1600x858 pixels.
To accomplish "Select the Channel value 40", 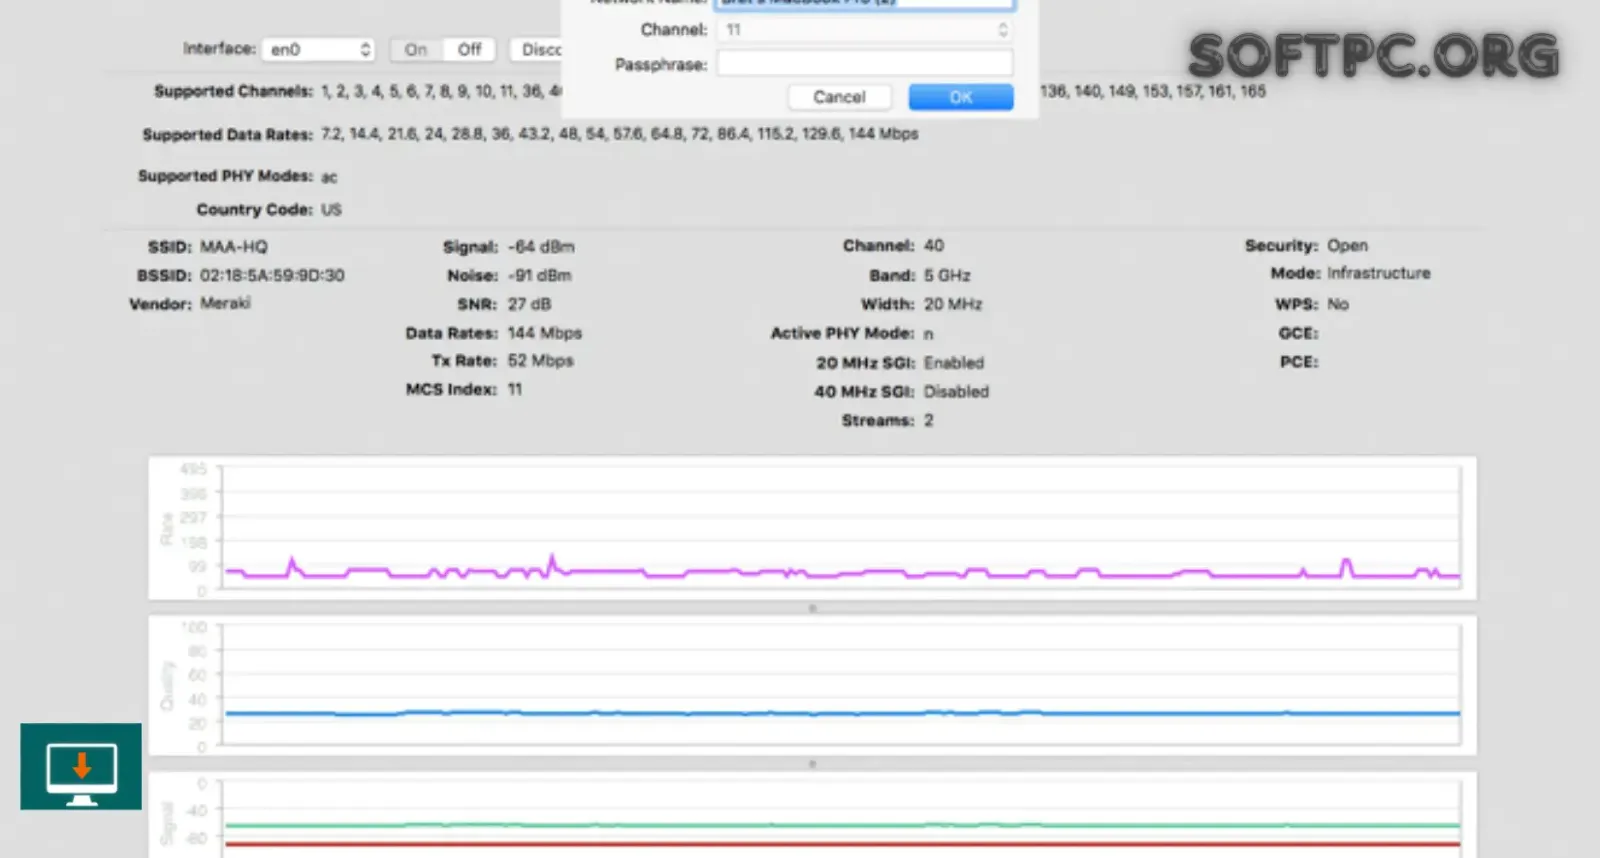I will 934,245.
